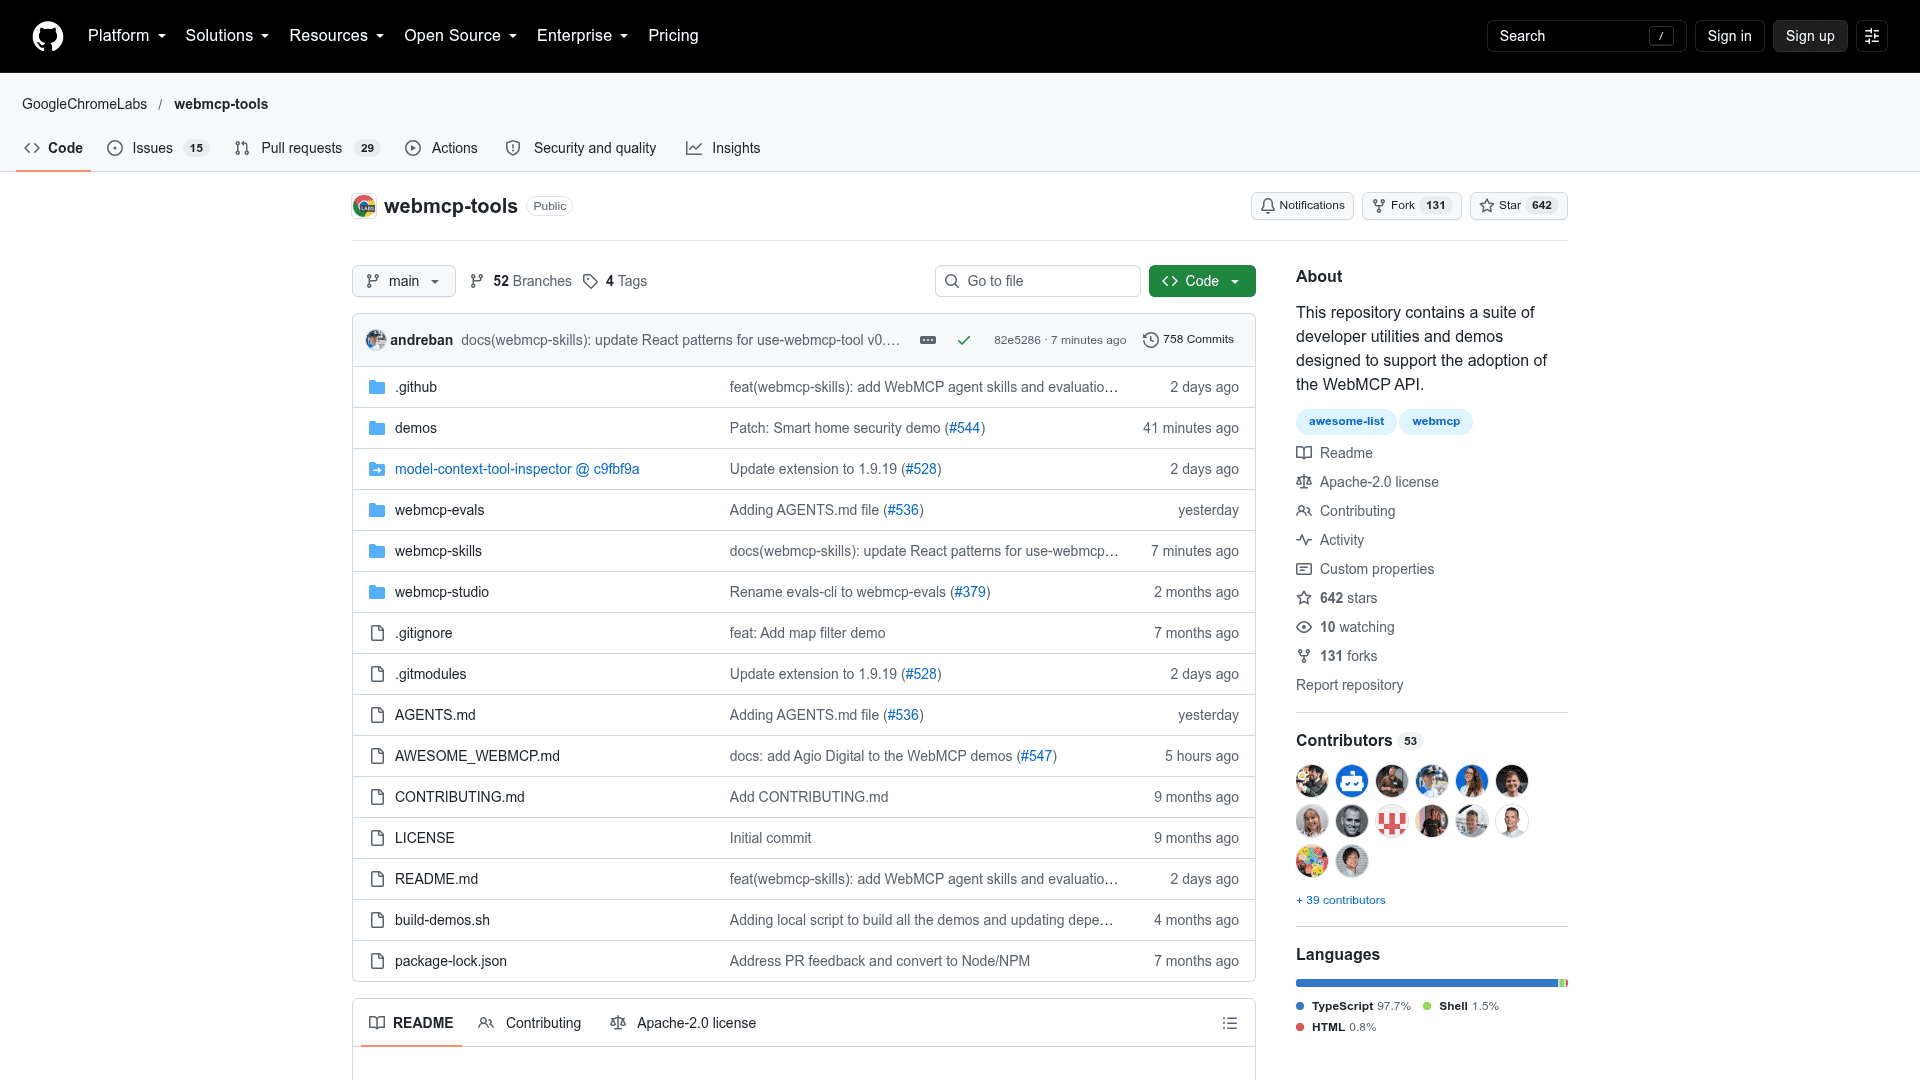Viewport: 1920px width, 1080px height.
Task: Click the webmcp-evals folder icon
Action: [x=377, y=510]
